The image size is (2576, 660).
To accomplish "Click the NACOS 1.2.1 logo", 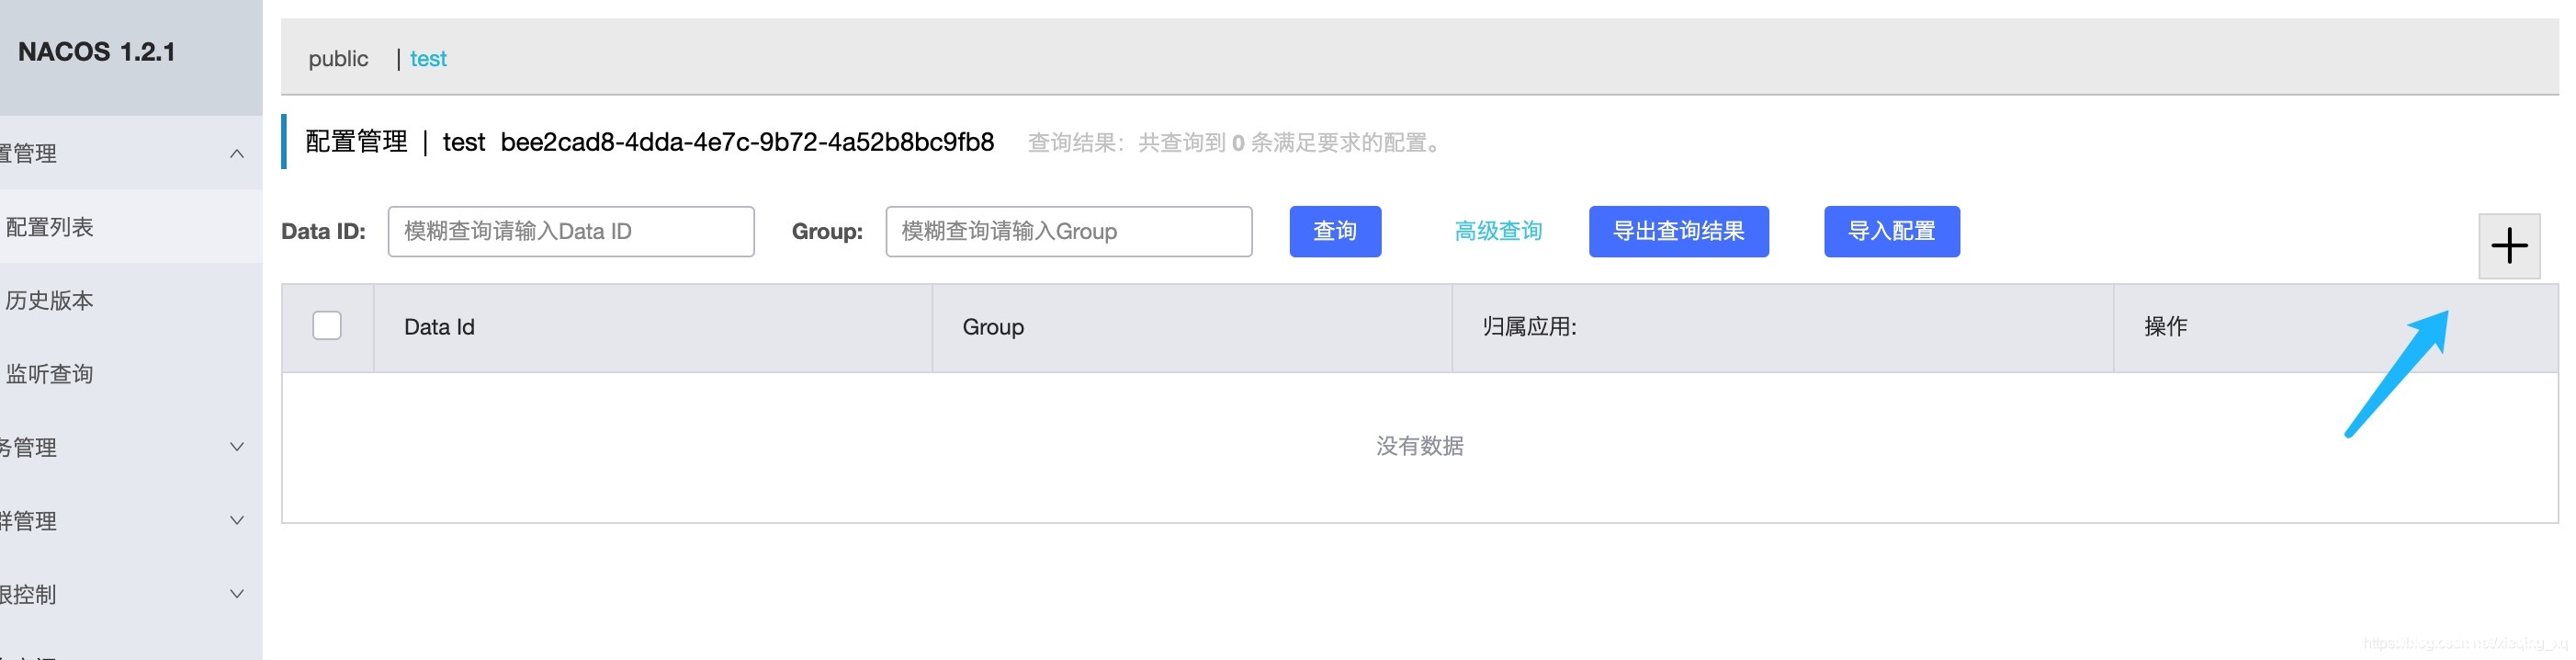I will (97, 52).
